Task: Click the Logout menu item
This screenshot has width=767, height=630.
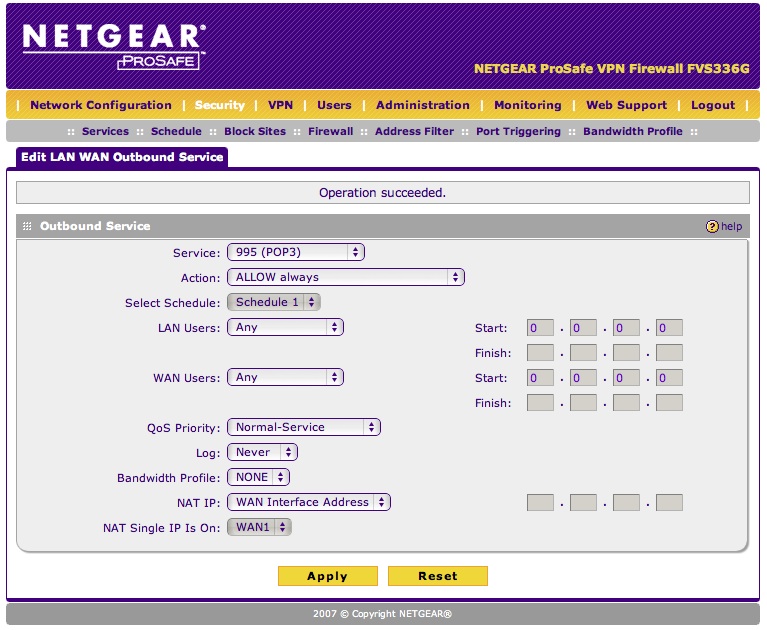Action: coord(713,105)
